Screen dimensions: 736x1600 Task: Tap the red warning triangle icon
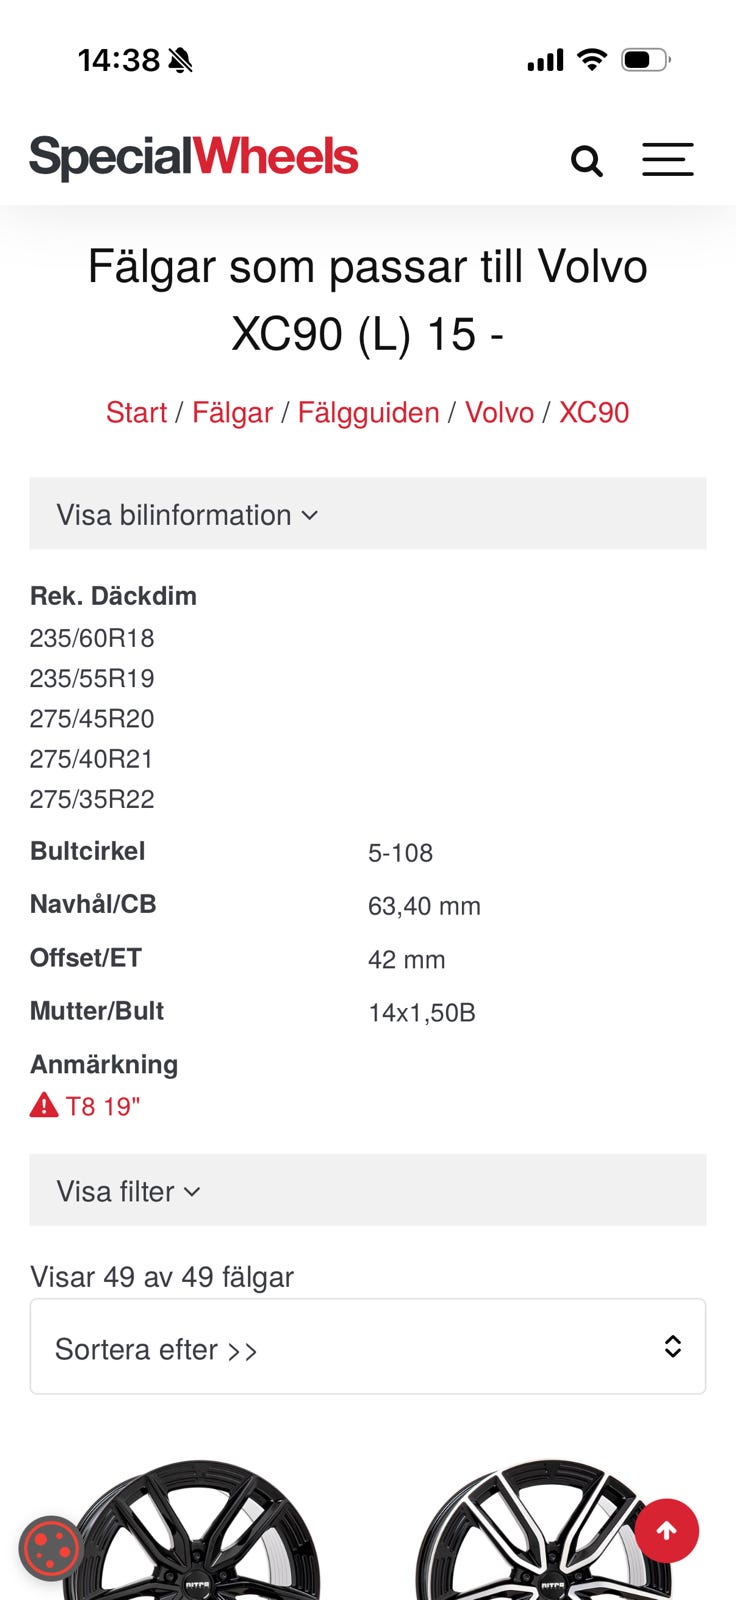[x=44, y=1105]
